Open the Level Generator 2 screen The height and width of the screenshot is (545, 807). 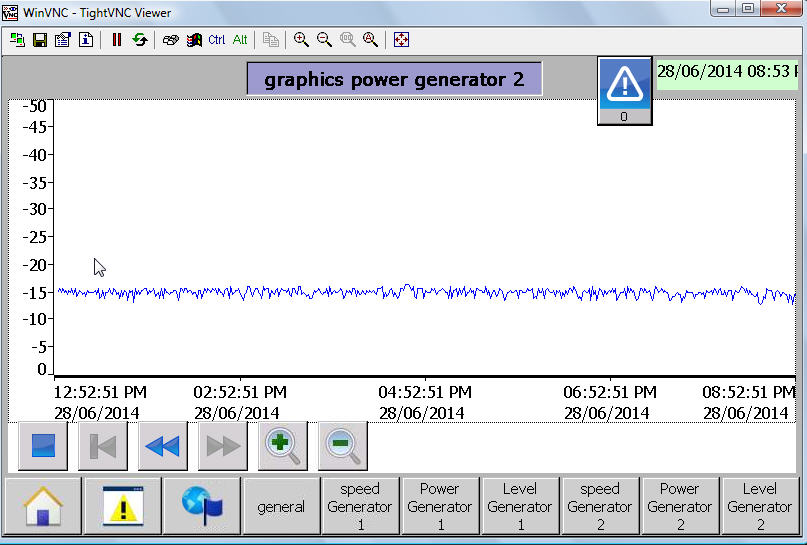(x=759, y=506)
